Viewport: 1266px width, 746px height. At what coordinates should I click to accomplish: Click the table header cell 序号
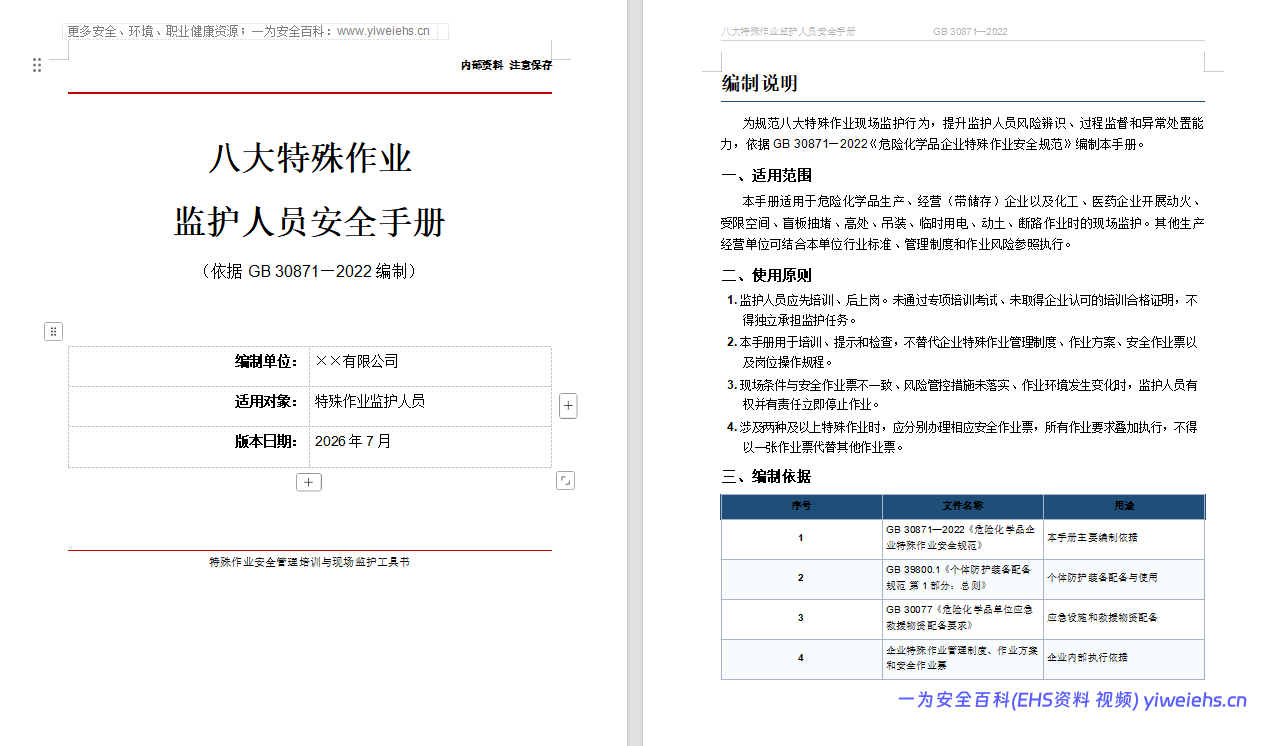pyautogui.click(x=801, y=506)
